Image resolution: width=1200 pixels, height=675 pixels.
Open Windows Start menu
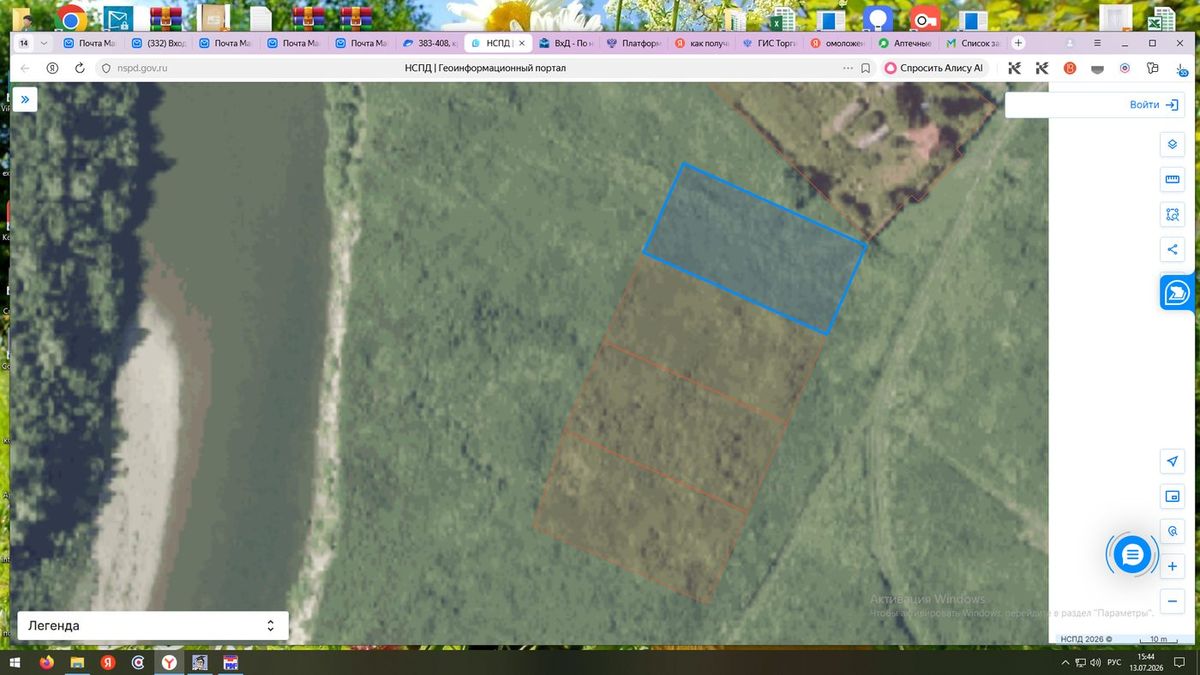[x=16, y=662]
